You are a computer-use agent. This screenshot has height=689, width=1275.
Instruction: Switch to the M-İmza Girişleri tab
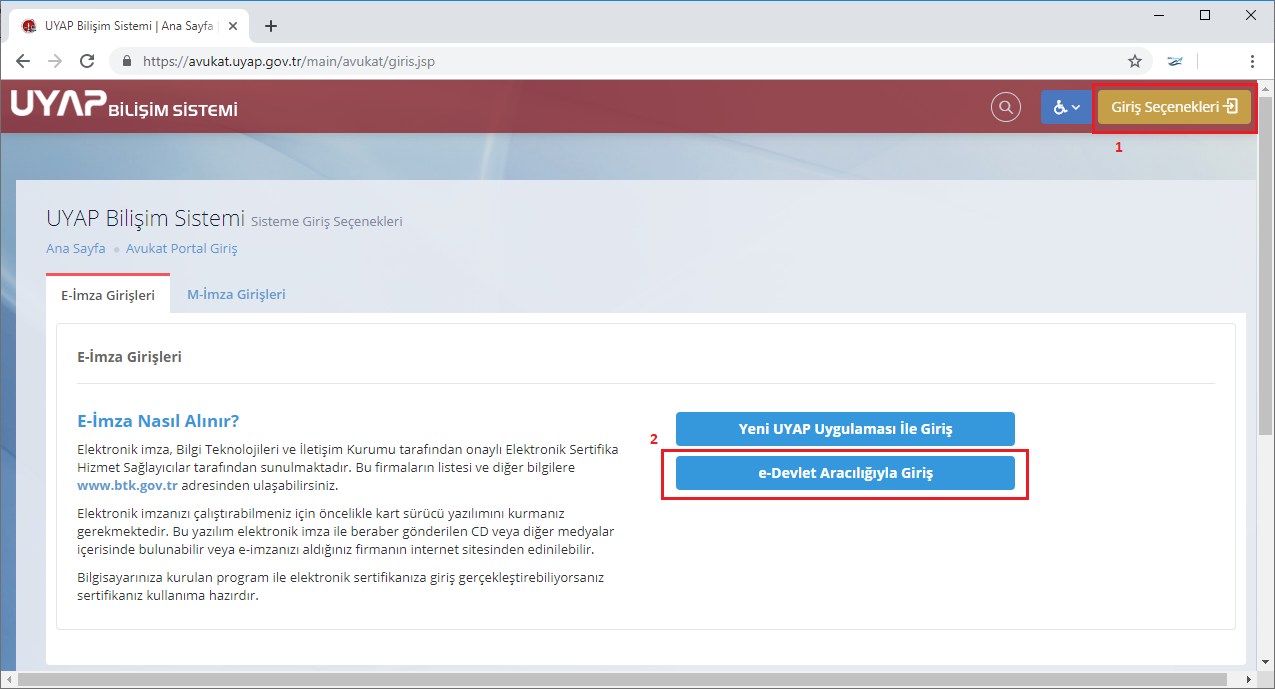tap(236, 294)
